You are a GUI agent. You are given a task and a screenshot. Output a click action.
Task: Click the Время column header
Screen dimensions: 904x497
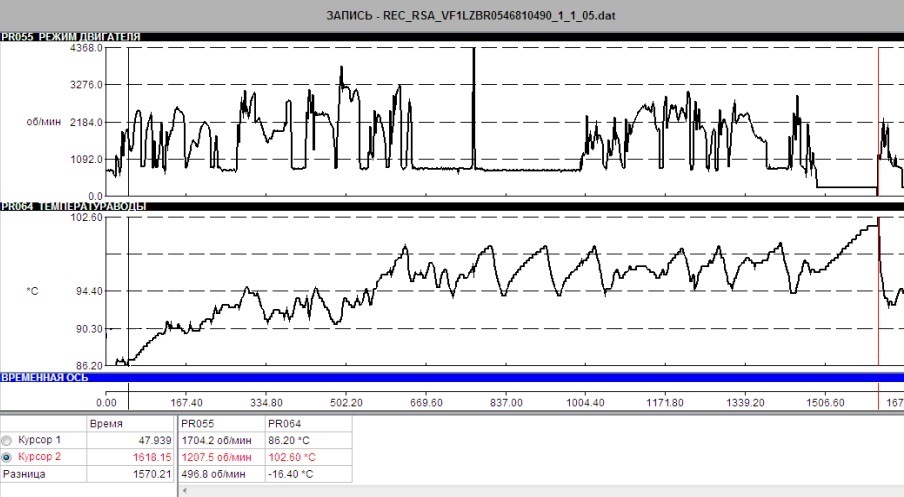coord(130,424)
